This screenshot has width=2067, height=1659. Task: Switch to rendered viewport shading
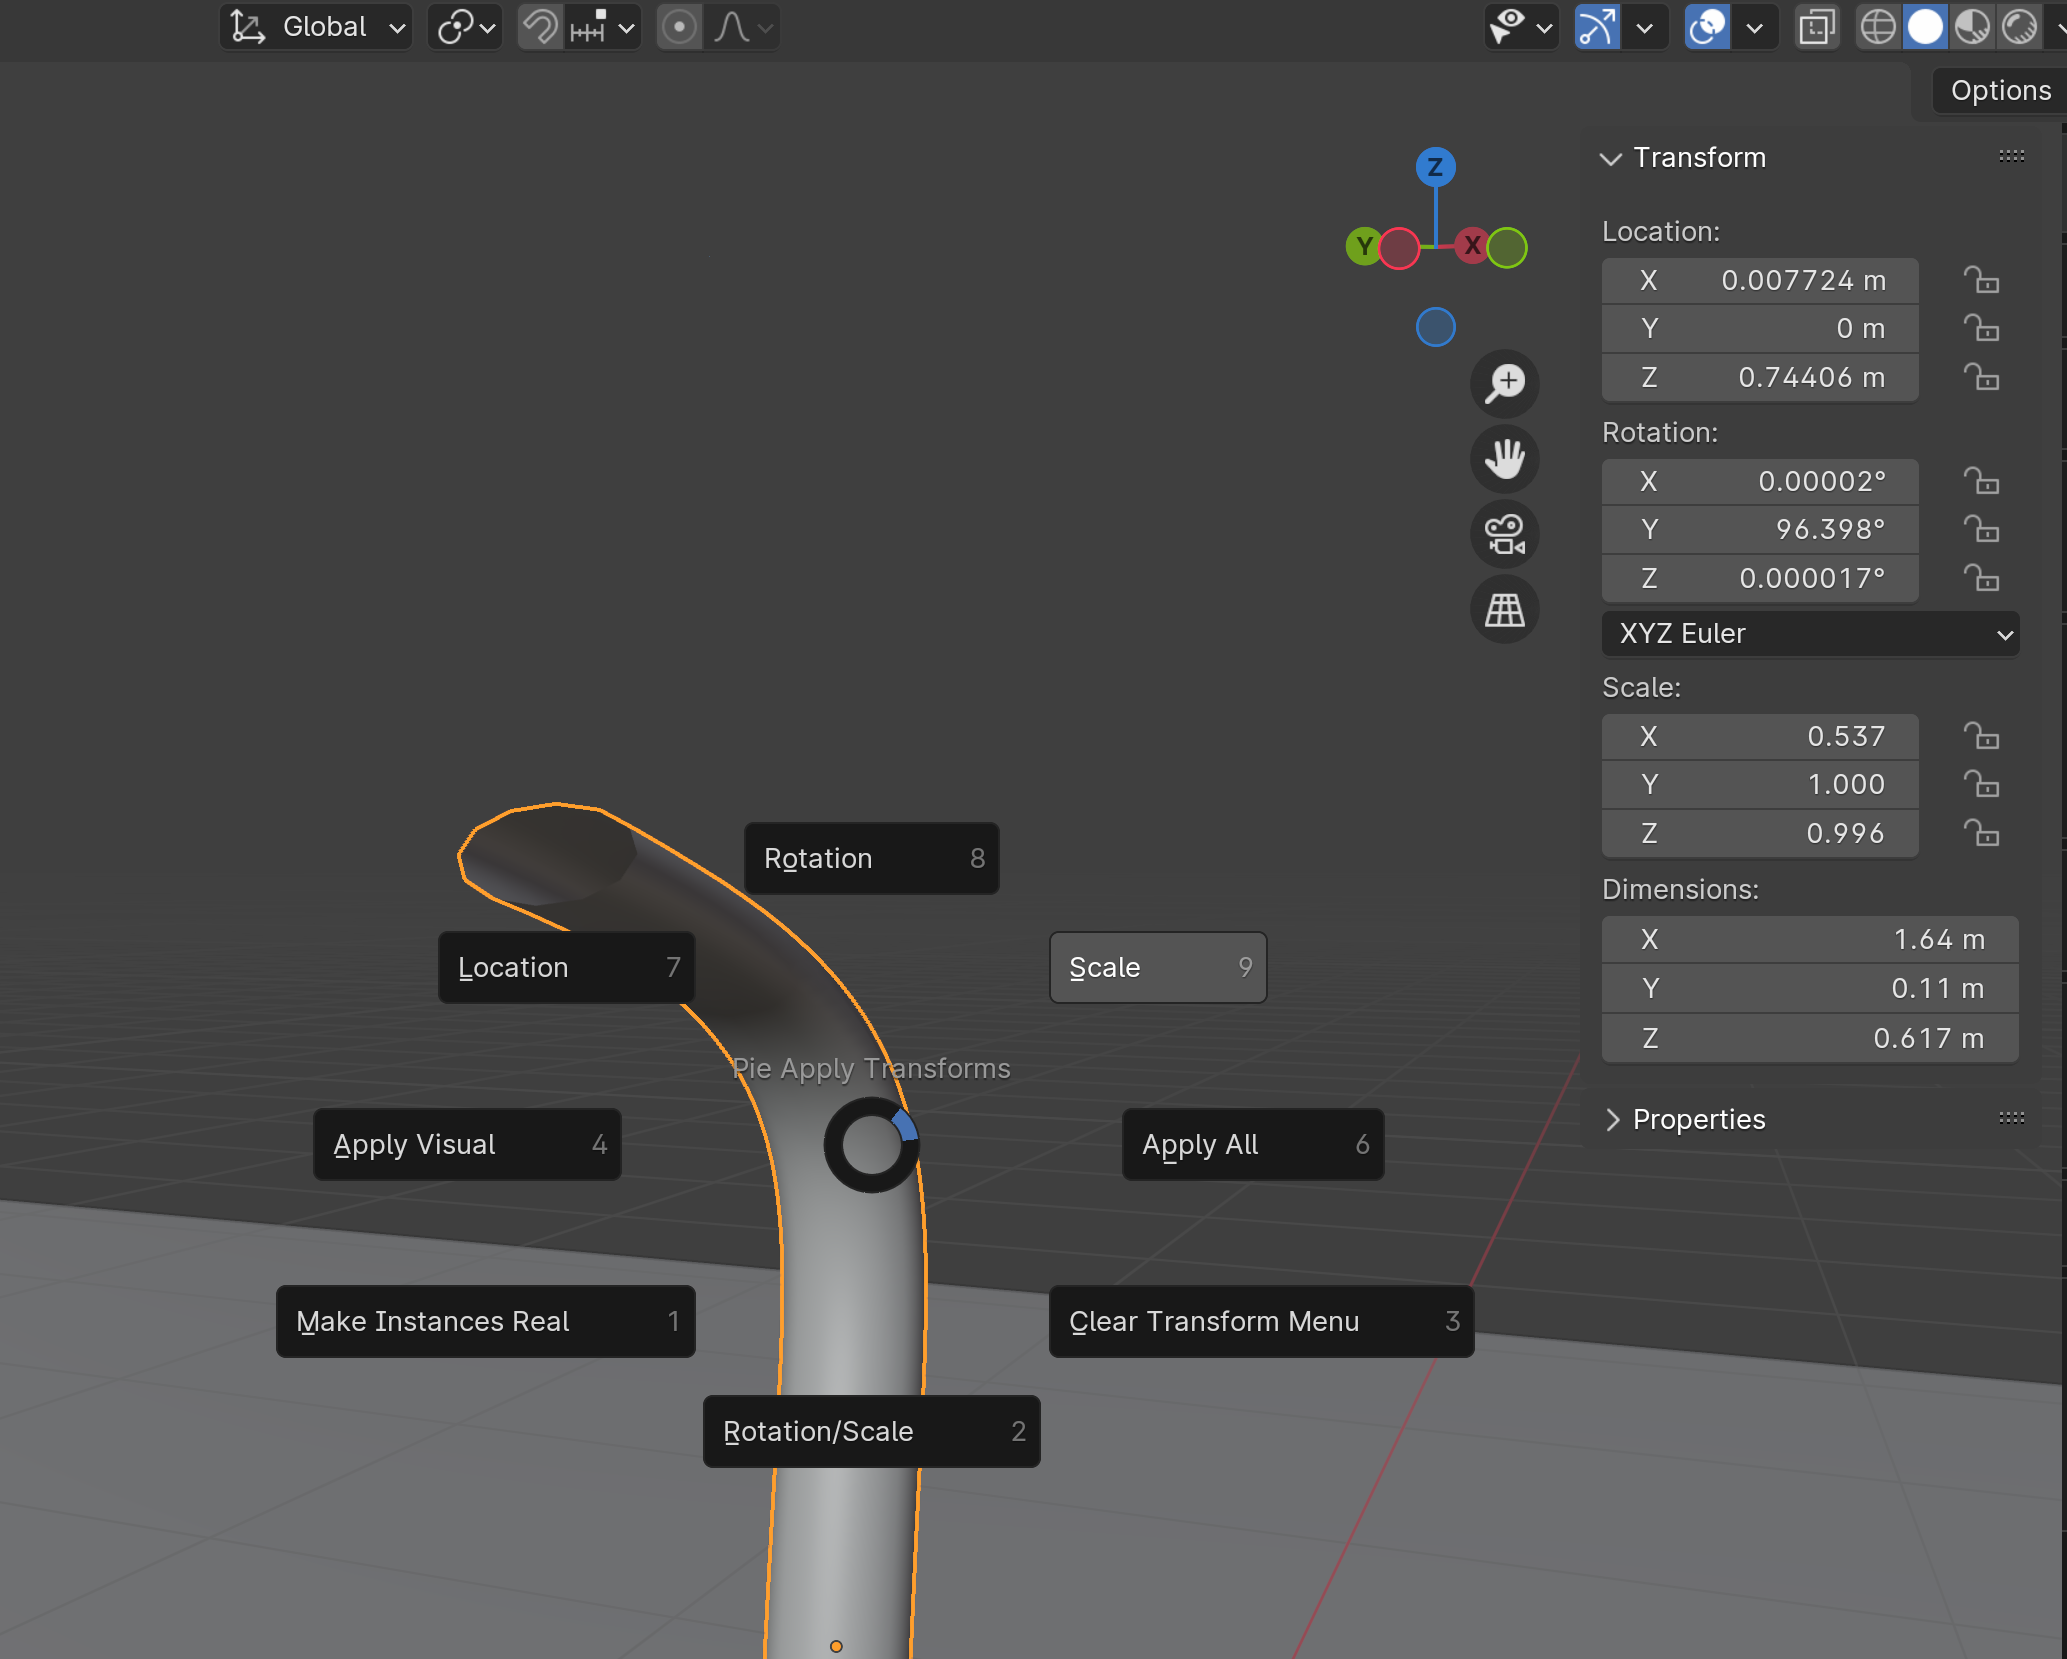pyautogui.click(x=2019, y=27)
